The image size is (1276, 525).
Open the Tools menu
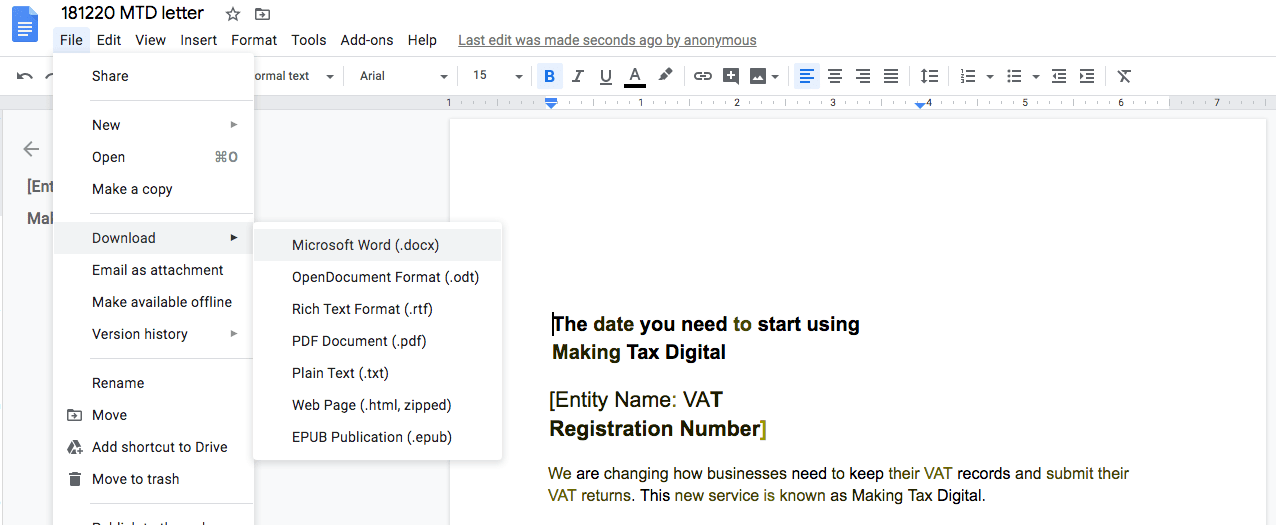309,40
